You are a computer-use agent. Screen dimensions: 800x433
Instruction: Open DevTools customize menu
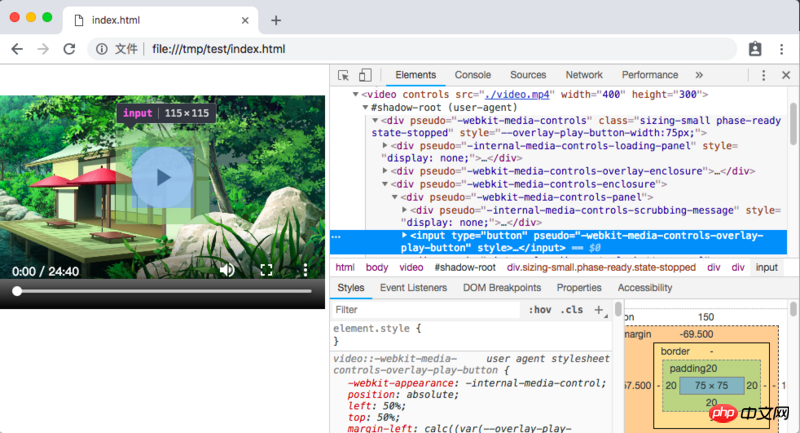tap(763, 75)
